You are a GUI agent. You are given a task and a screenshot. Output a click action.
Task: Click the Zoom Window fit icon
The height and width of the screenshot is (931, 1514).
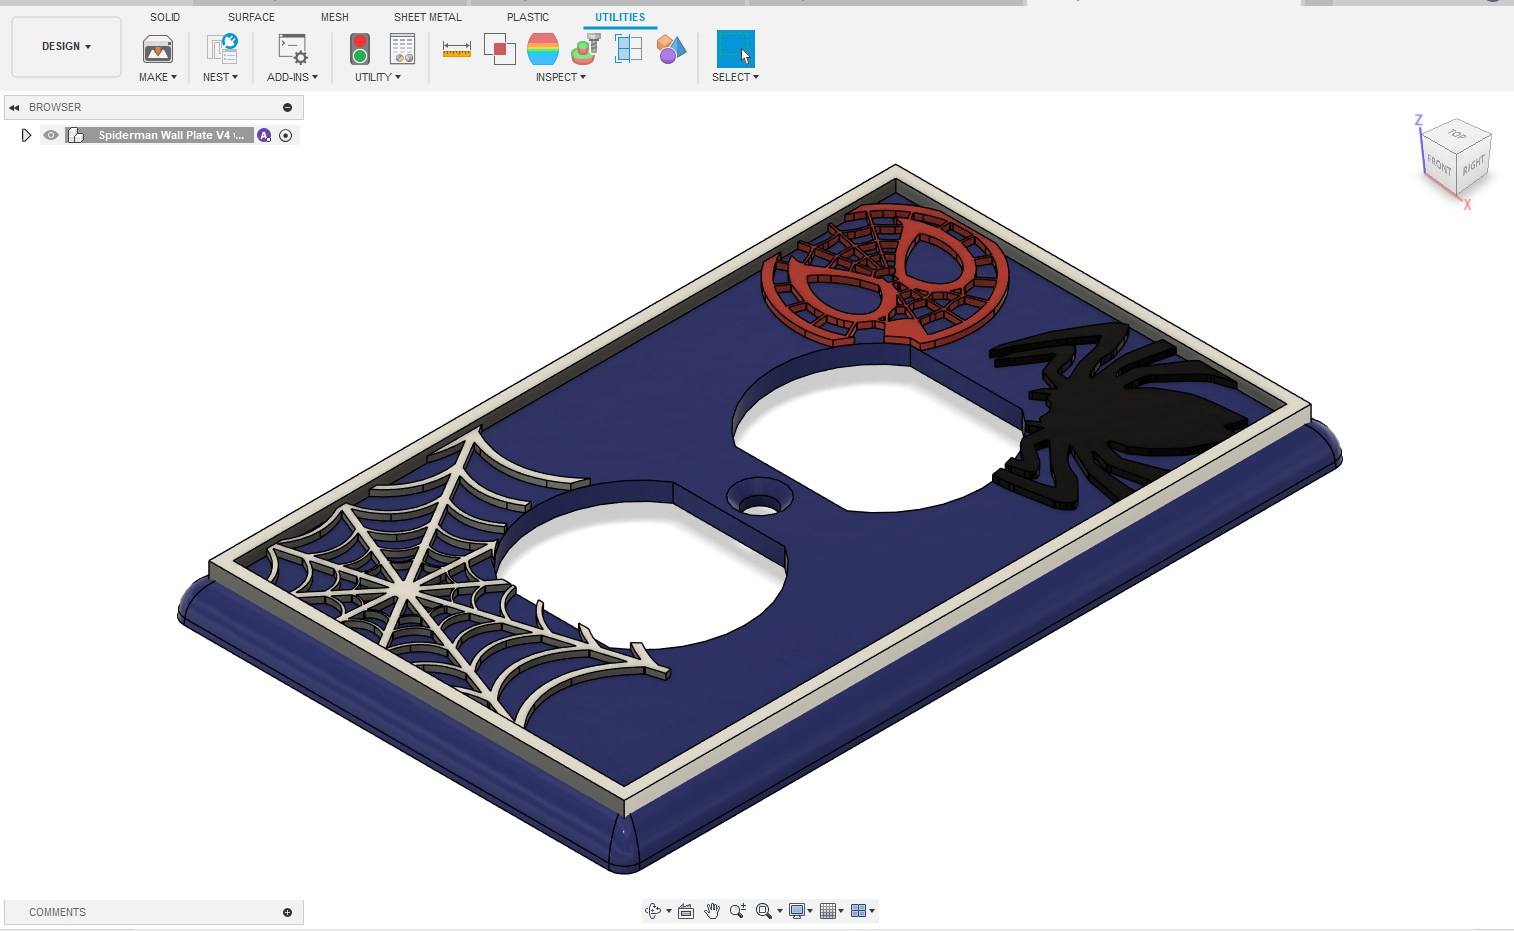tap(764, 911)
